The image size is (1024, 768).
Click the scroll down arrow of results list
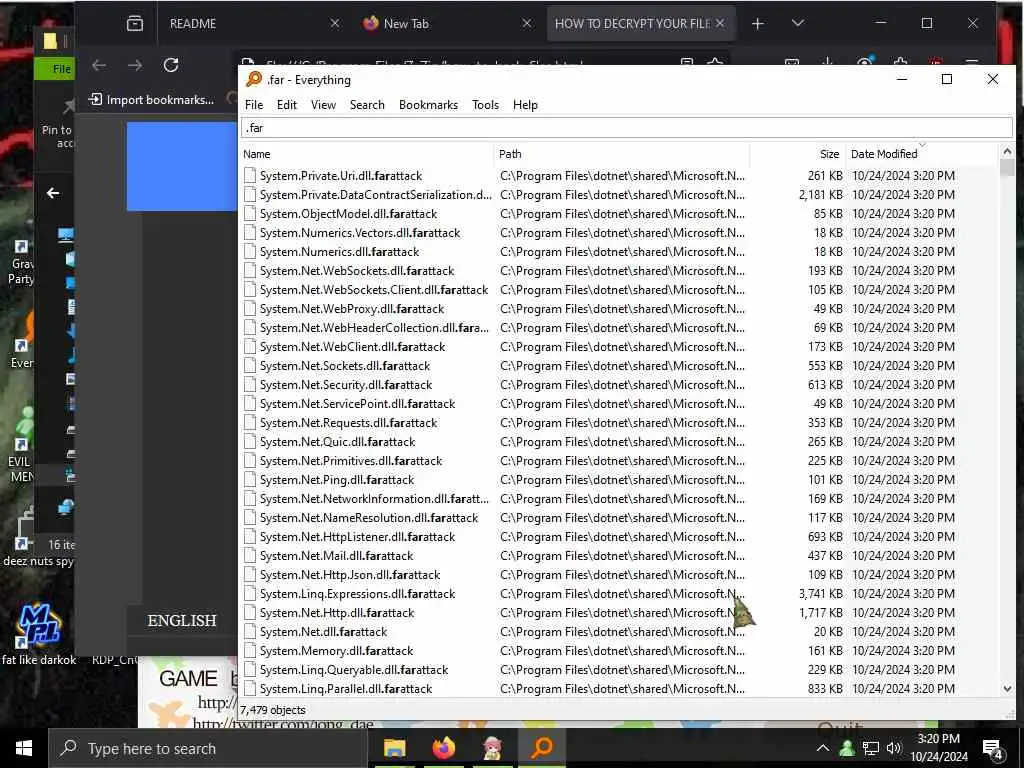(x=1006, y=689)
